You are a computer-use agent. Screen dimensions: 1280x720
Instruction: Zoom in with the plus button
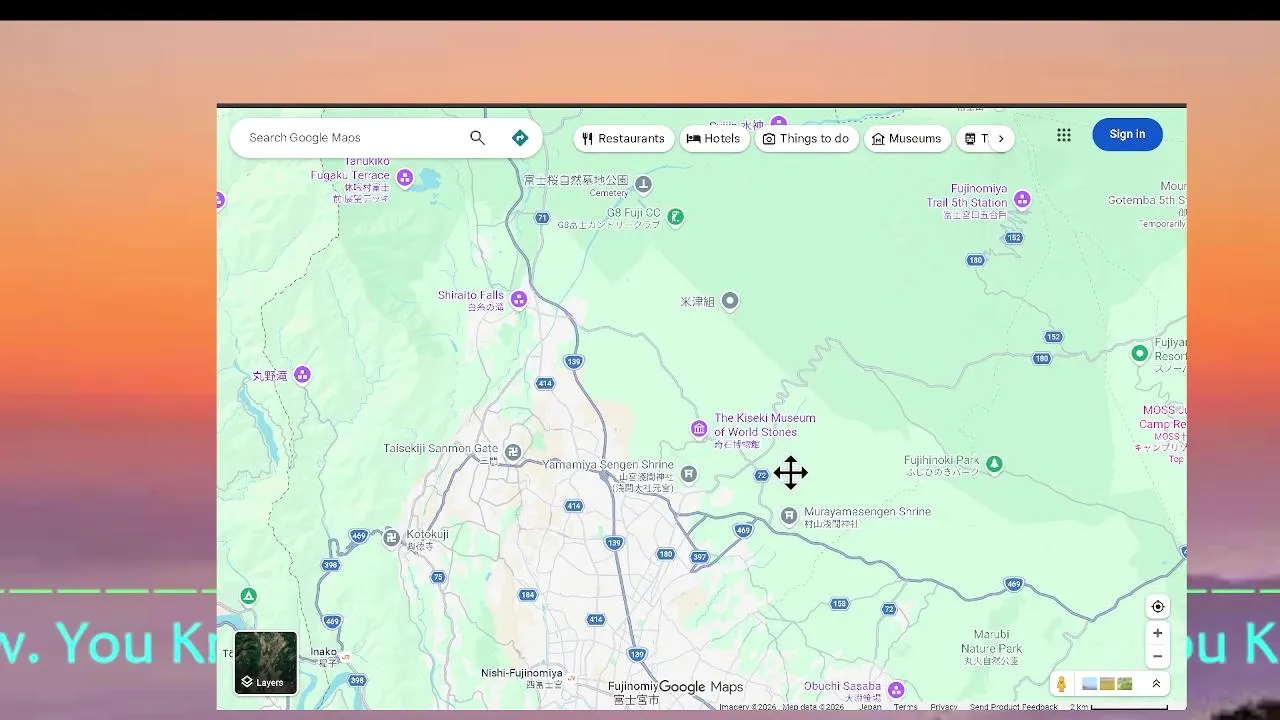(x=1158, y=633)
